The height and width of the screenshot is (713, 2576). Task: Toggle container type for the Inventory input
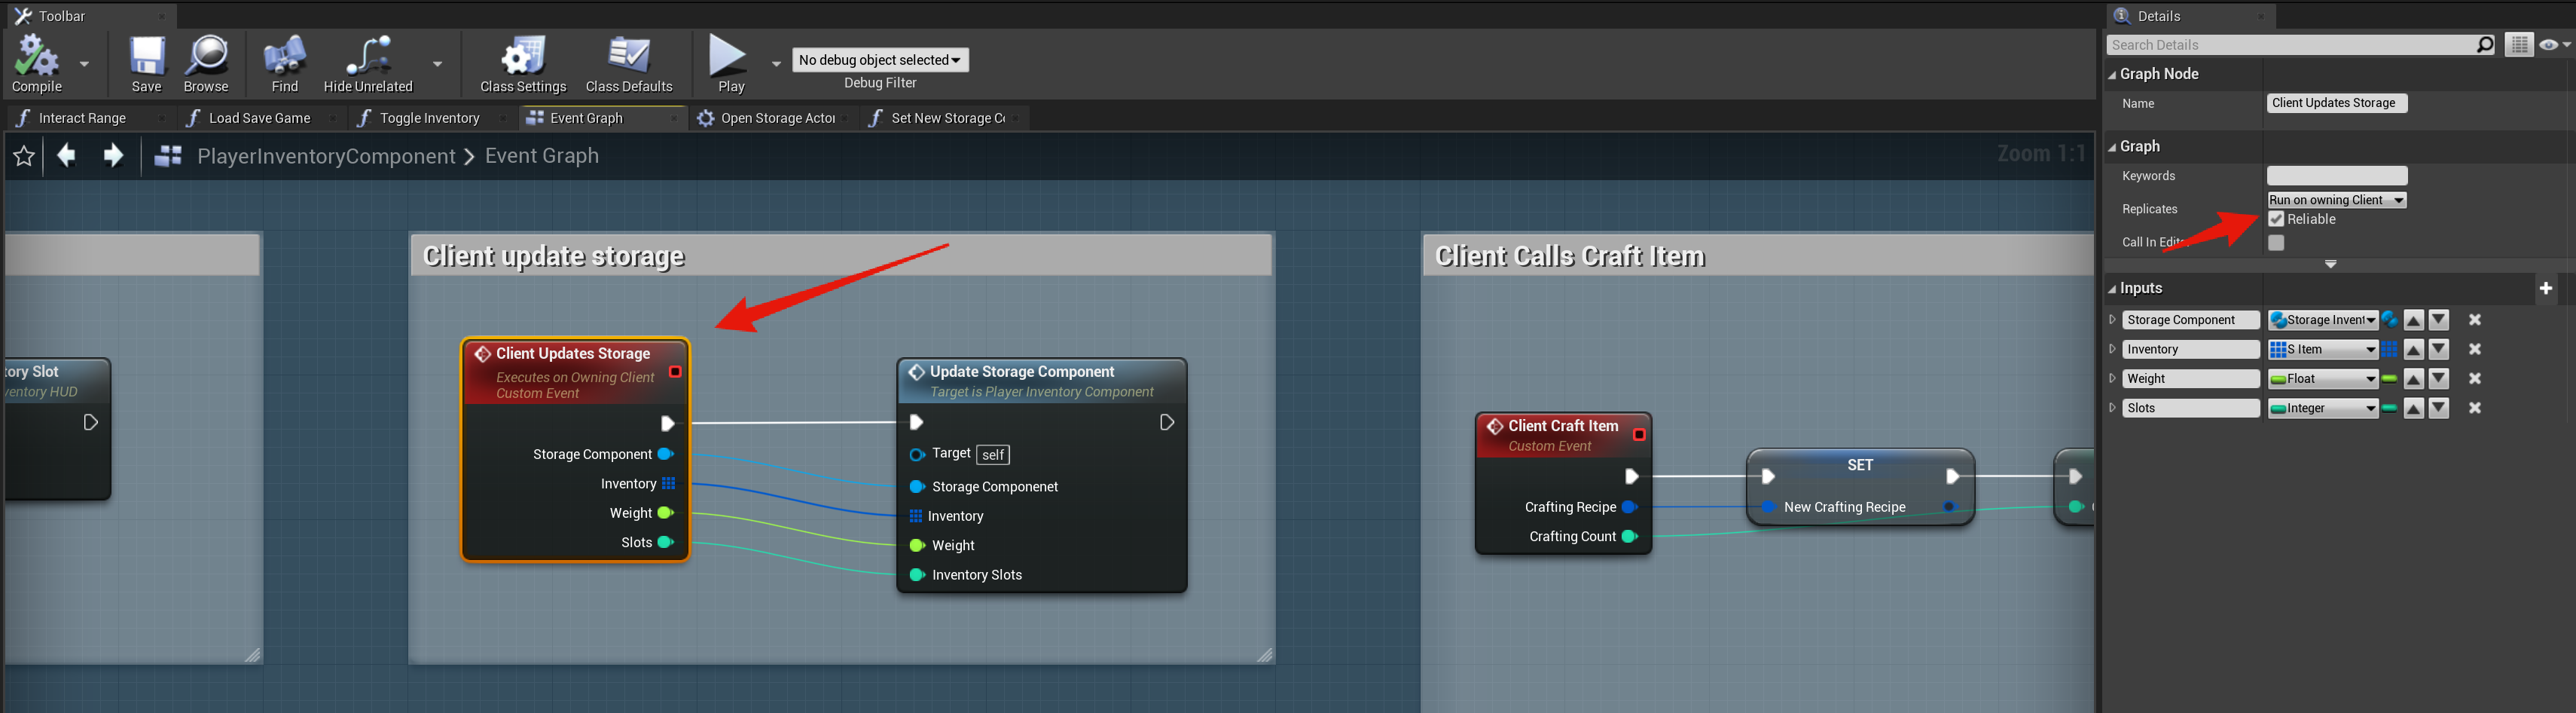2389,349
